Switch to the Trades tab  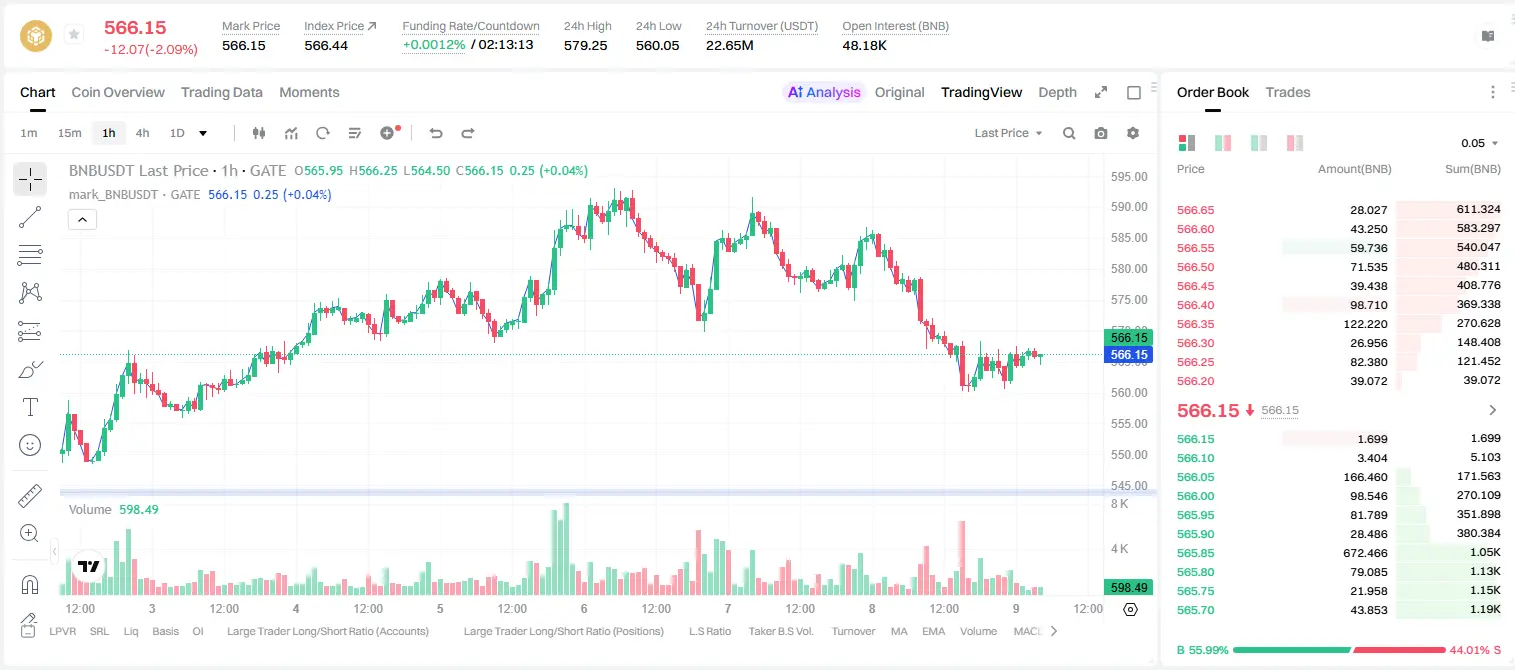pyautogui.click(x=1287, y=92)
